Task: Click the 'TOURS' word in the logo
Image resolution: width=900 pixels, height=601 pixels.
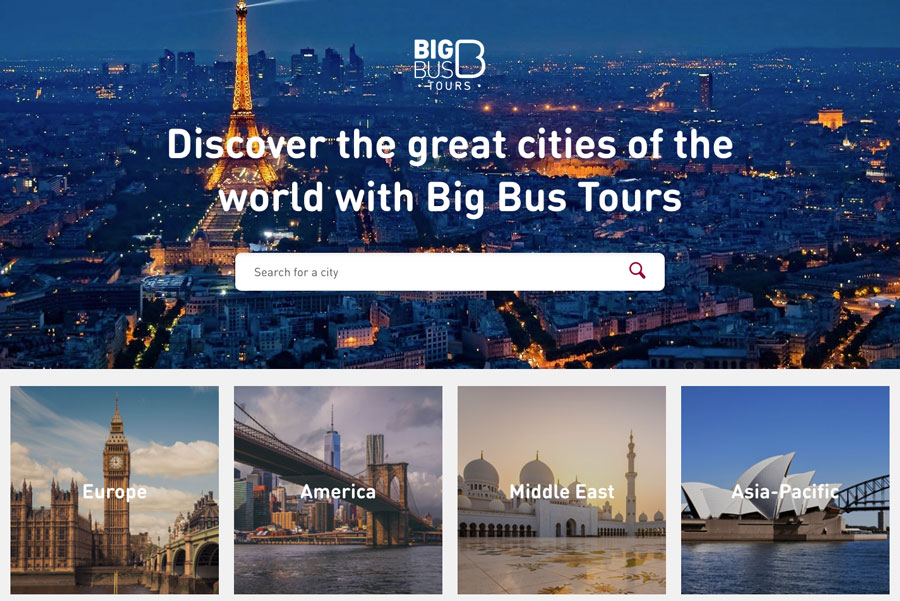Action: tap(449, 86)
